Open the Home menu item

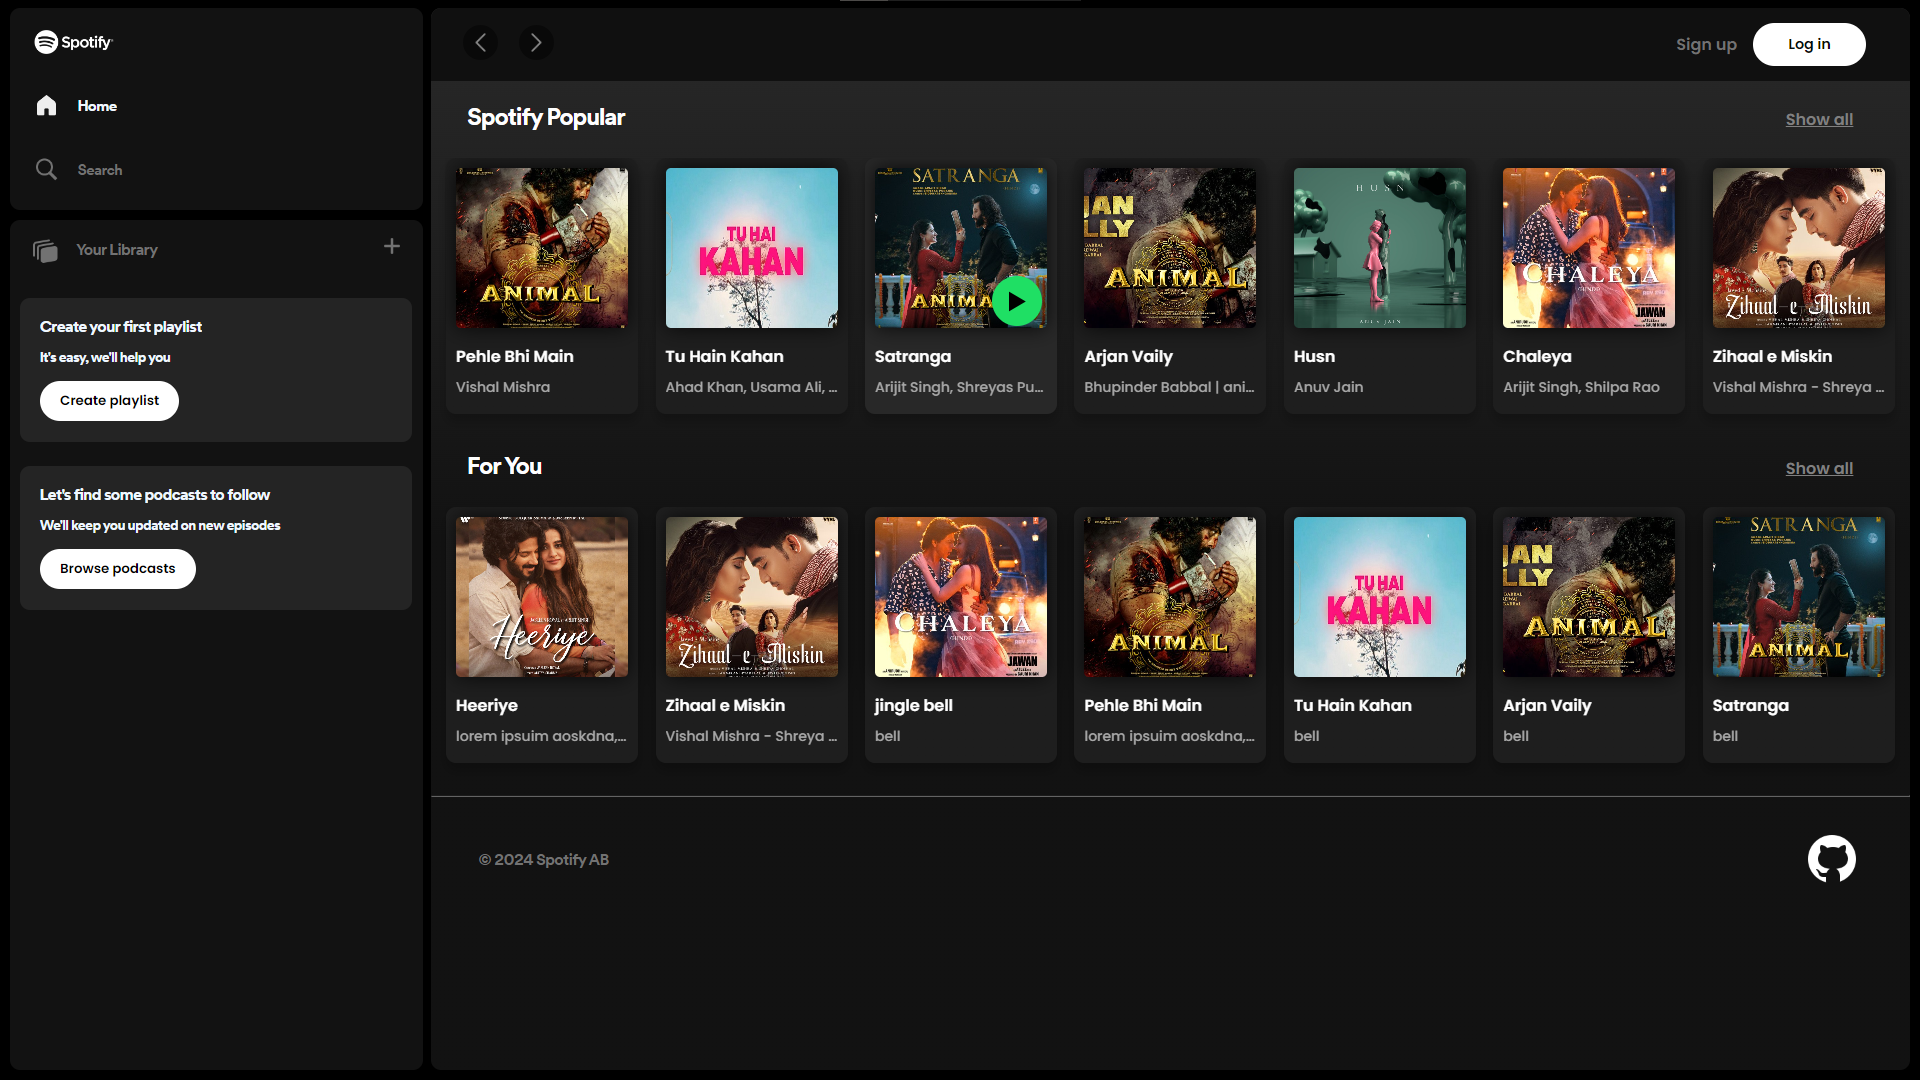tap(97, 106)
